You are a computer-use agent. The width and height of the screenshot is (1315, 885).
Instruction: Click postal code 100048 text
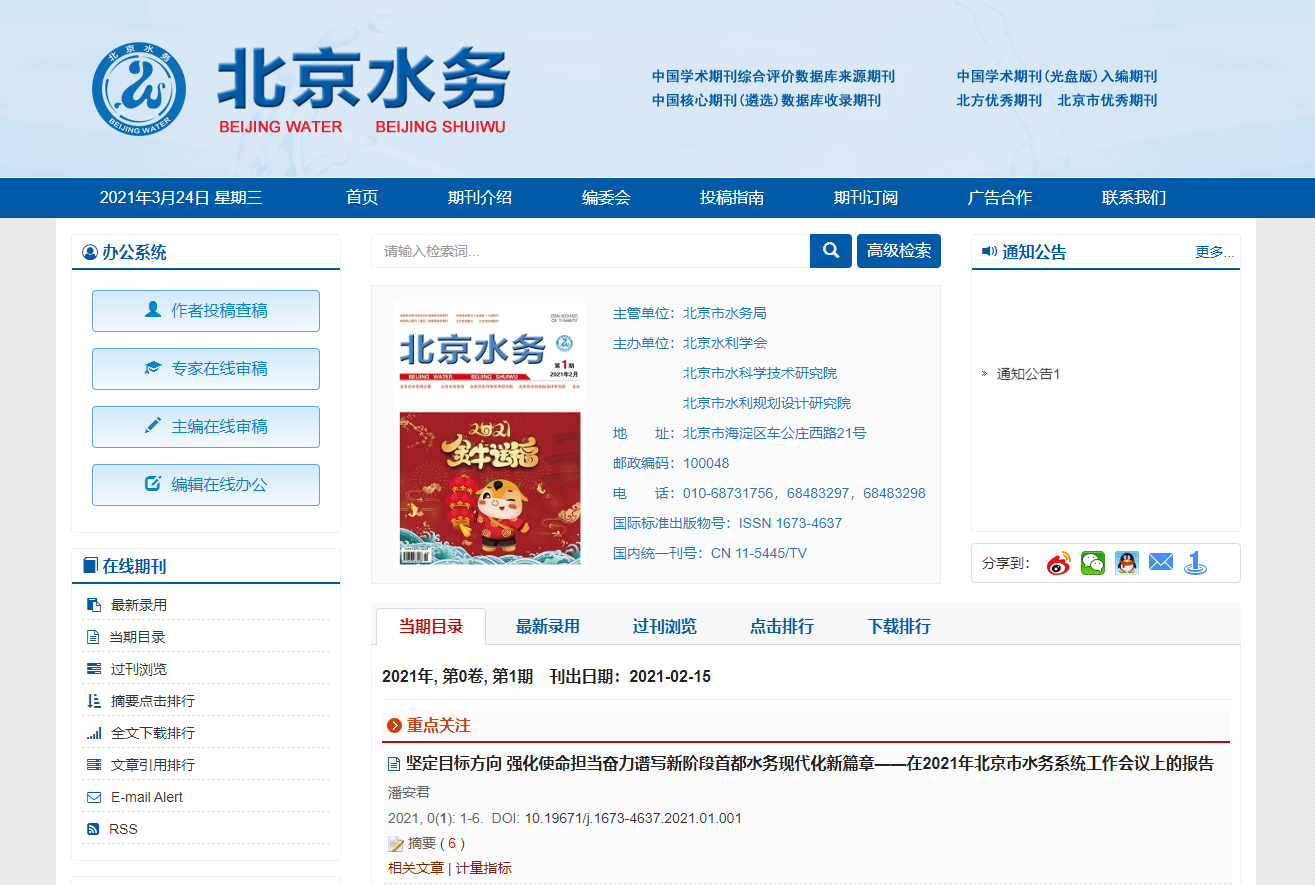click(x=706, y=463)
